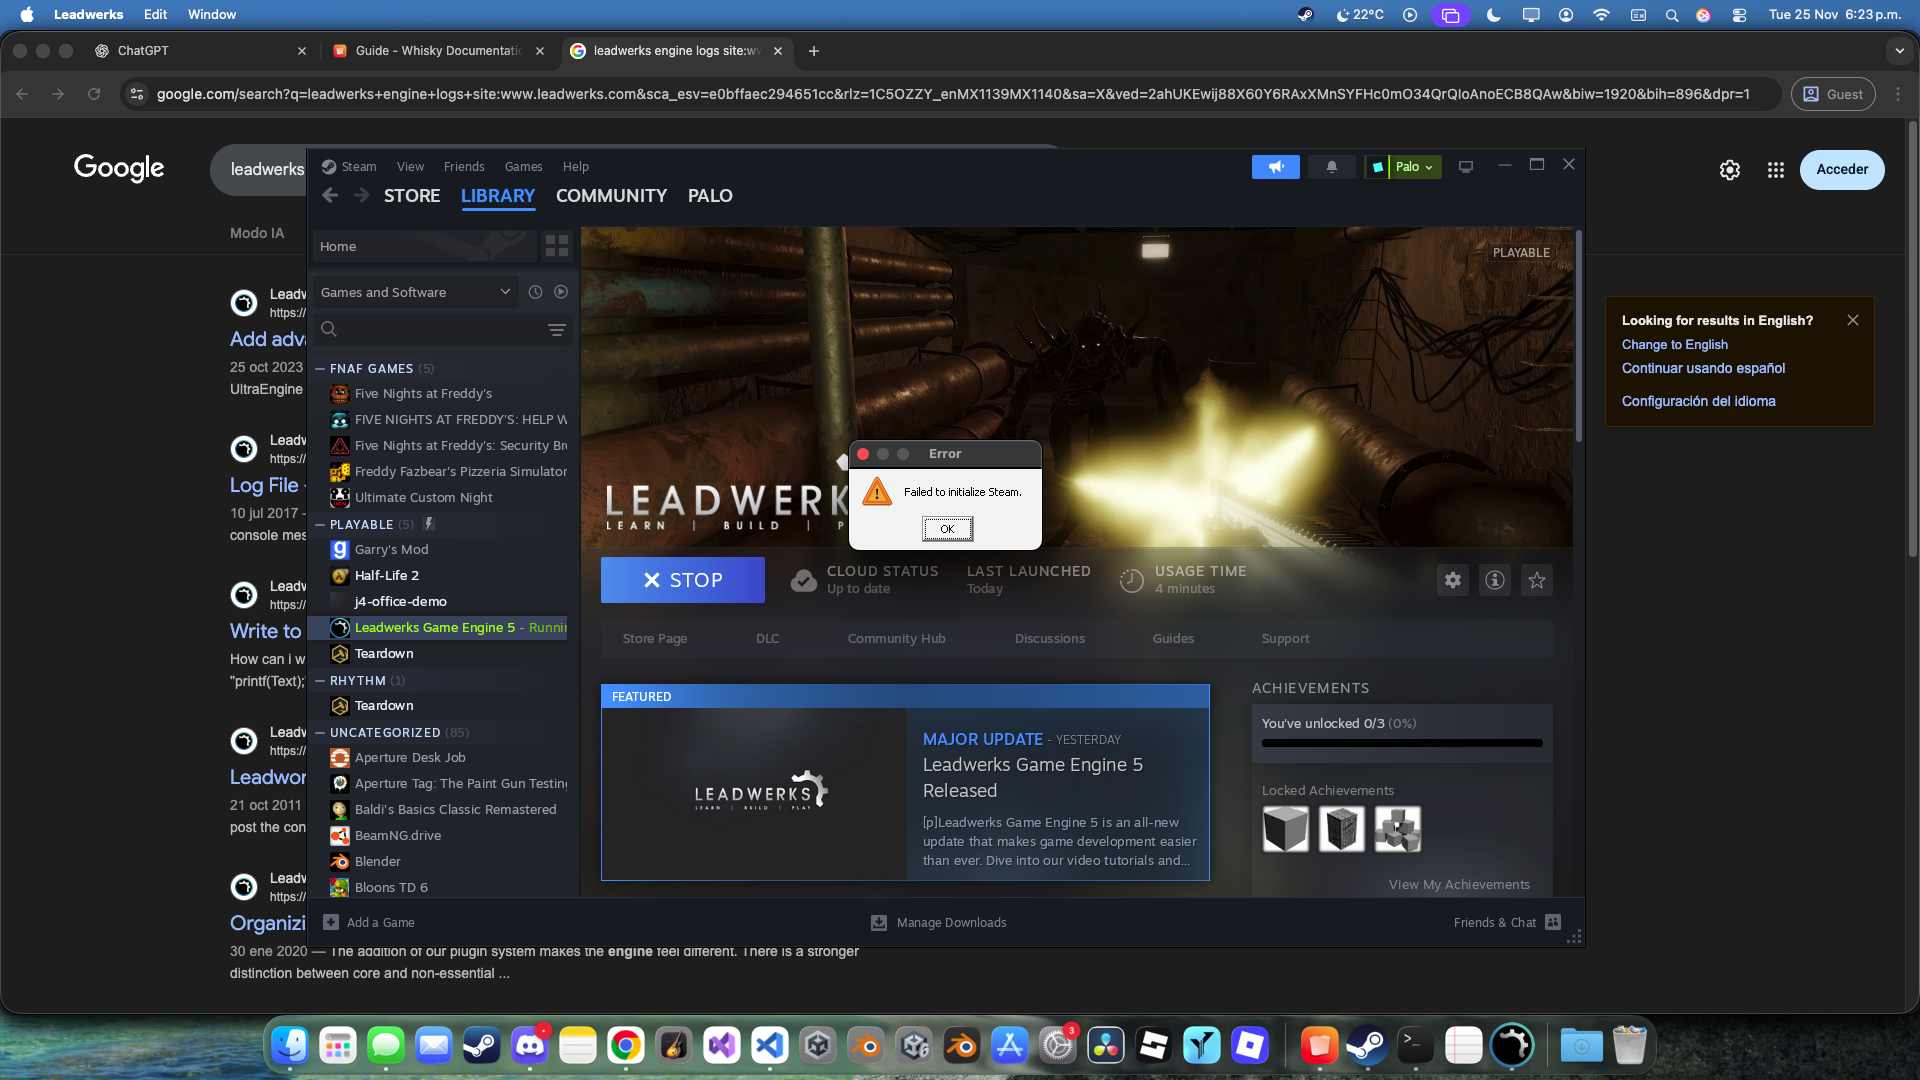Open the Games and Software dropdown
This screenshot has width=1920, height=1080.
click(x=414, y=292)
